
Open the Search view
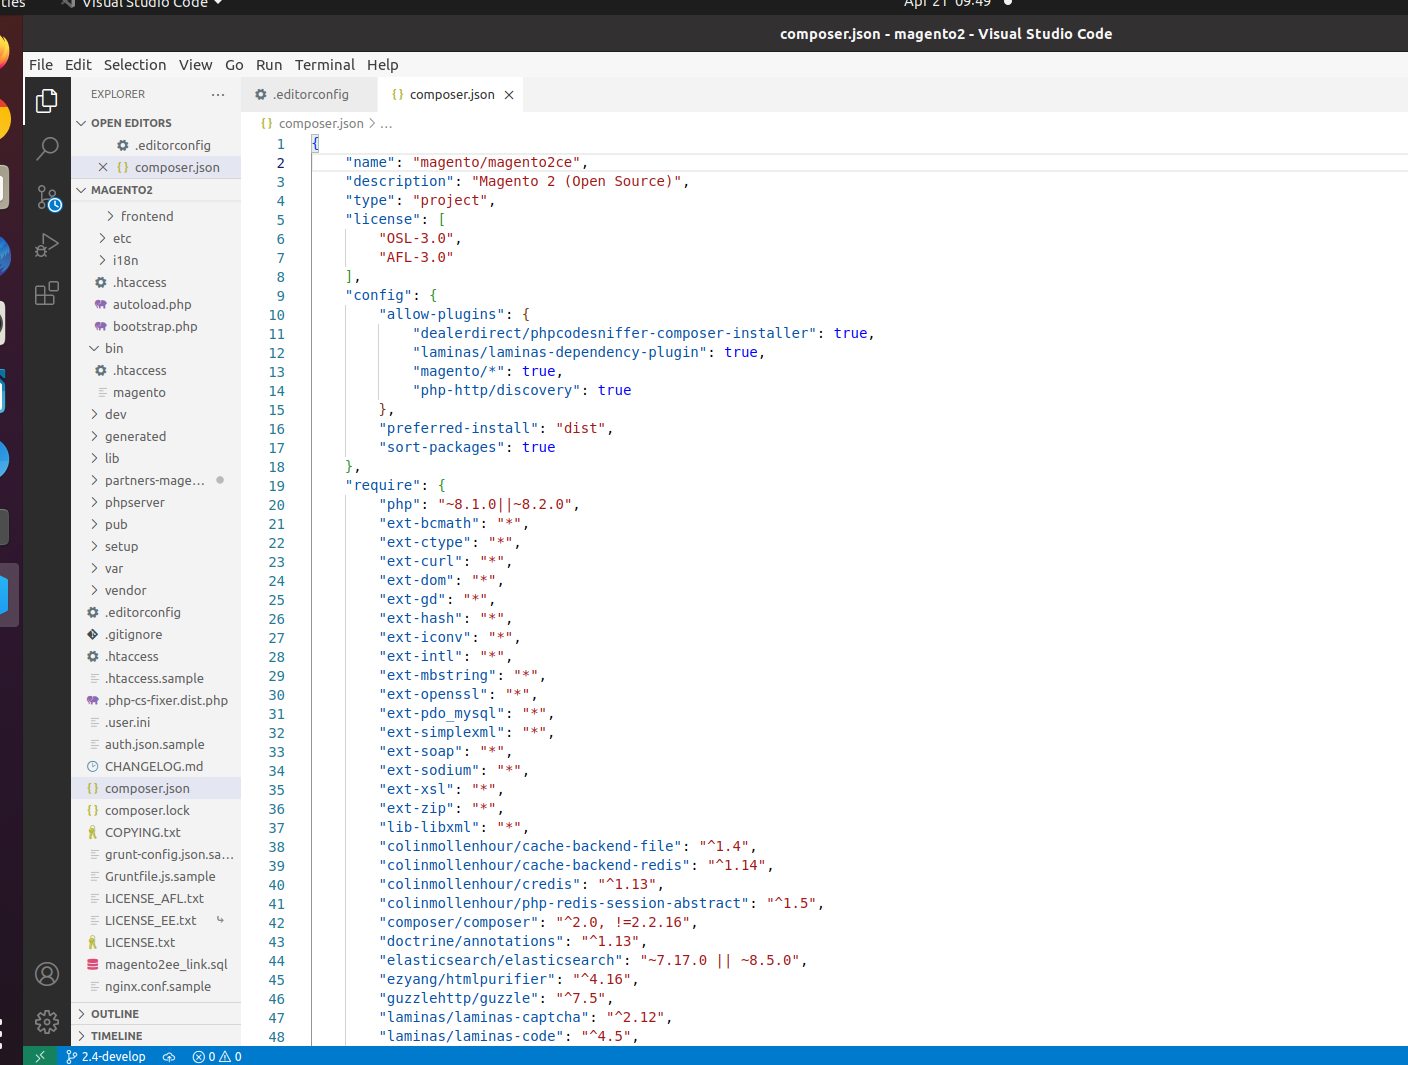(x=47, y=148)
